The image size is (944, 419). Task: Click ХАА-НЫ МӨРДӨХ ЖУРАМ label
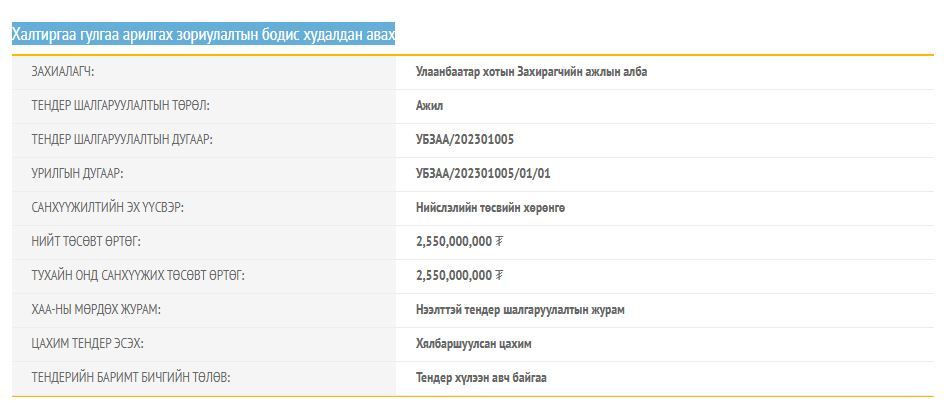click(96, 310)
